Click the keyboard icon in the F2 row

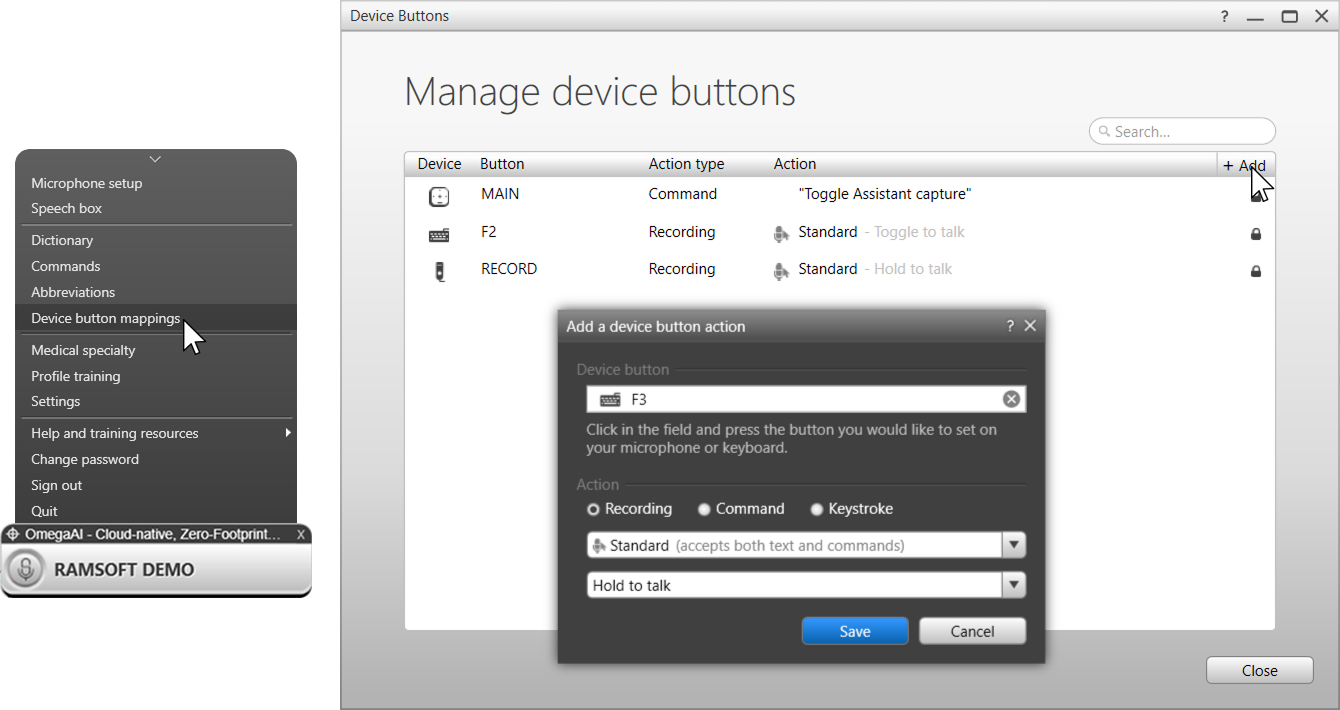[439, 235]
